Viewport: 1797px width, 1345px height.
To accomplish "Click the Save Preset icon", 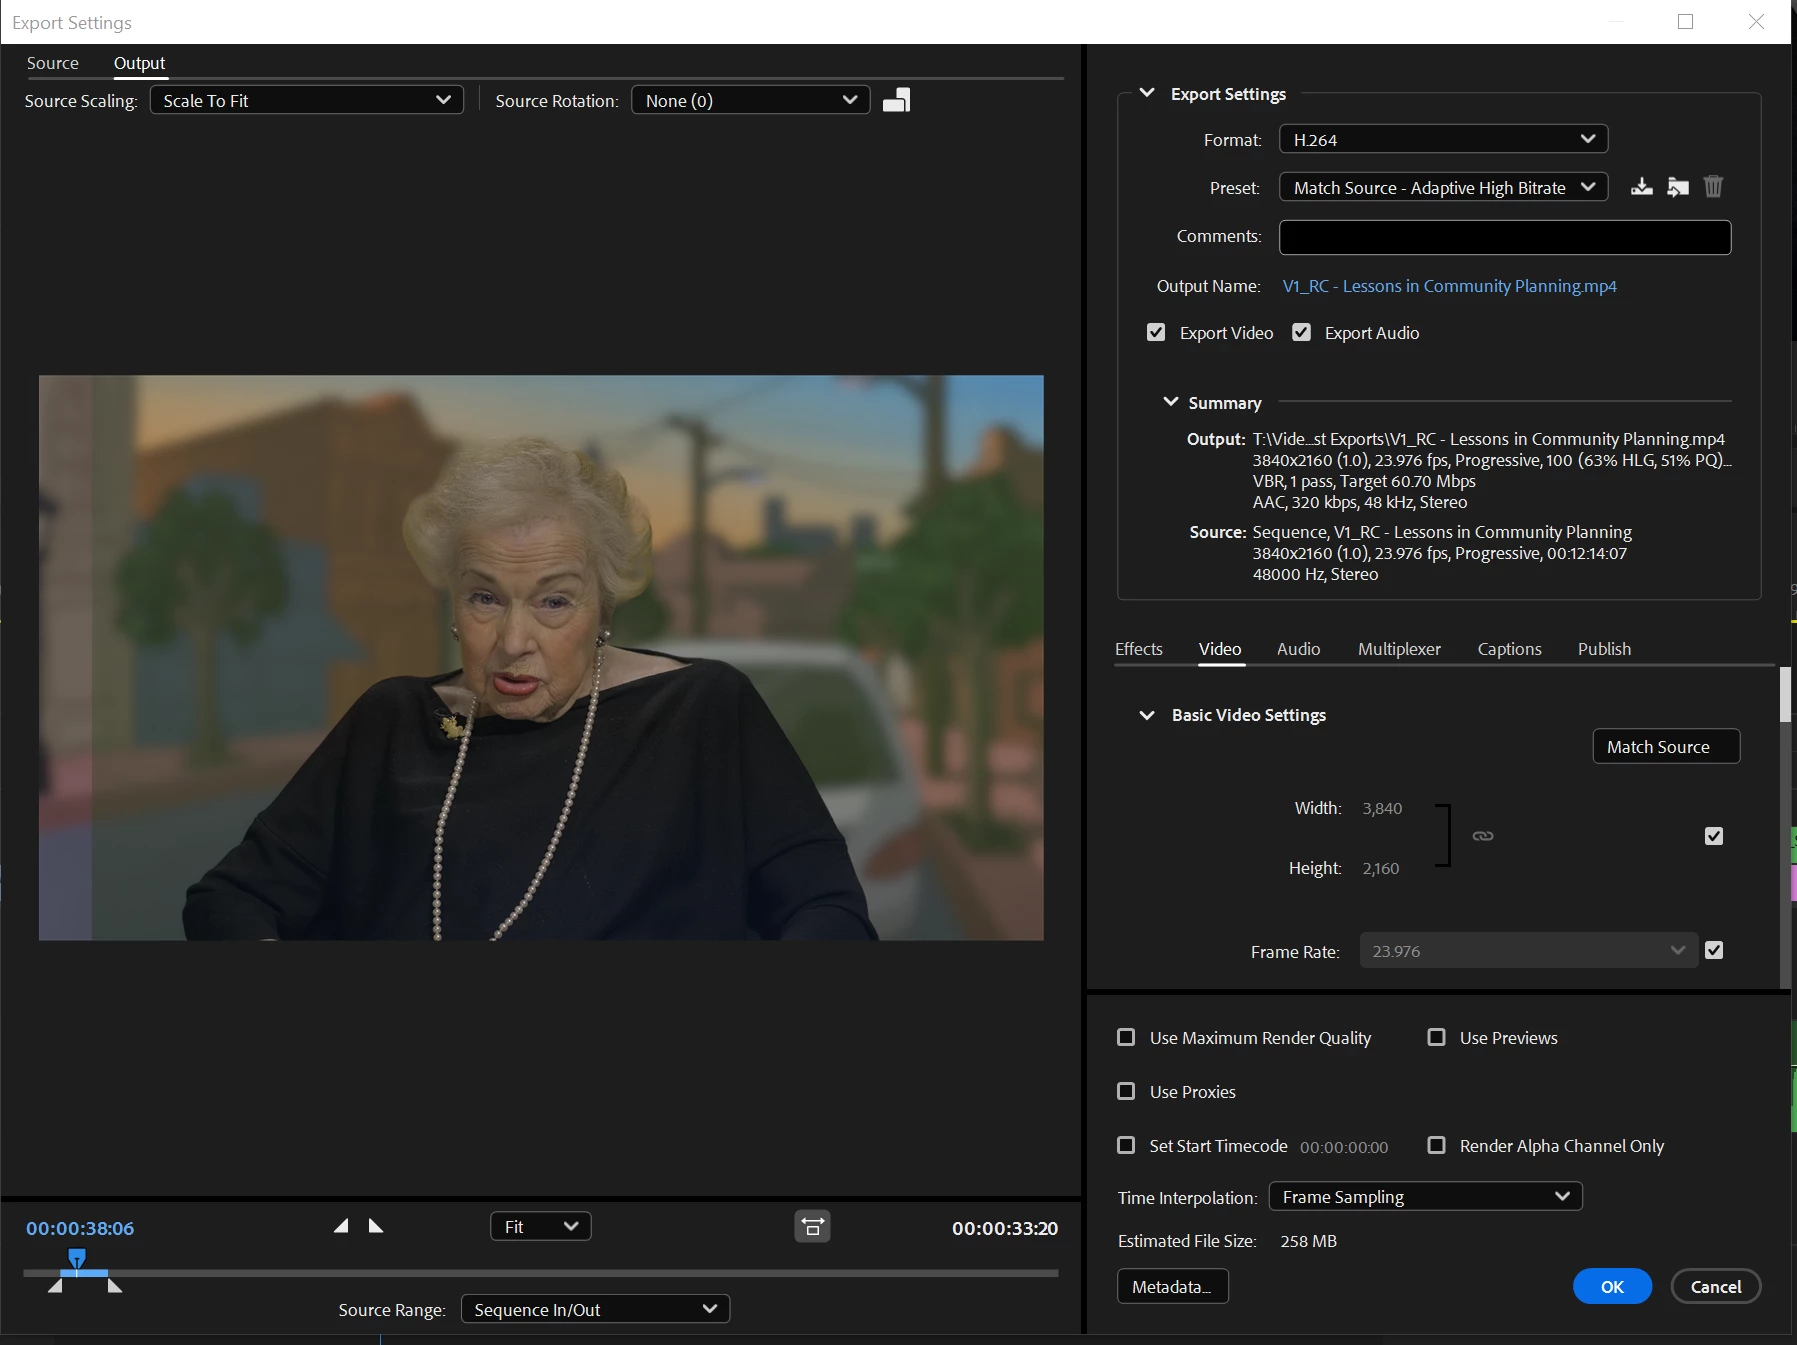I will point(1641,187).
